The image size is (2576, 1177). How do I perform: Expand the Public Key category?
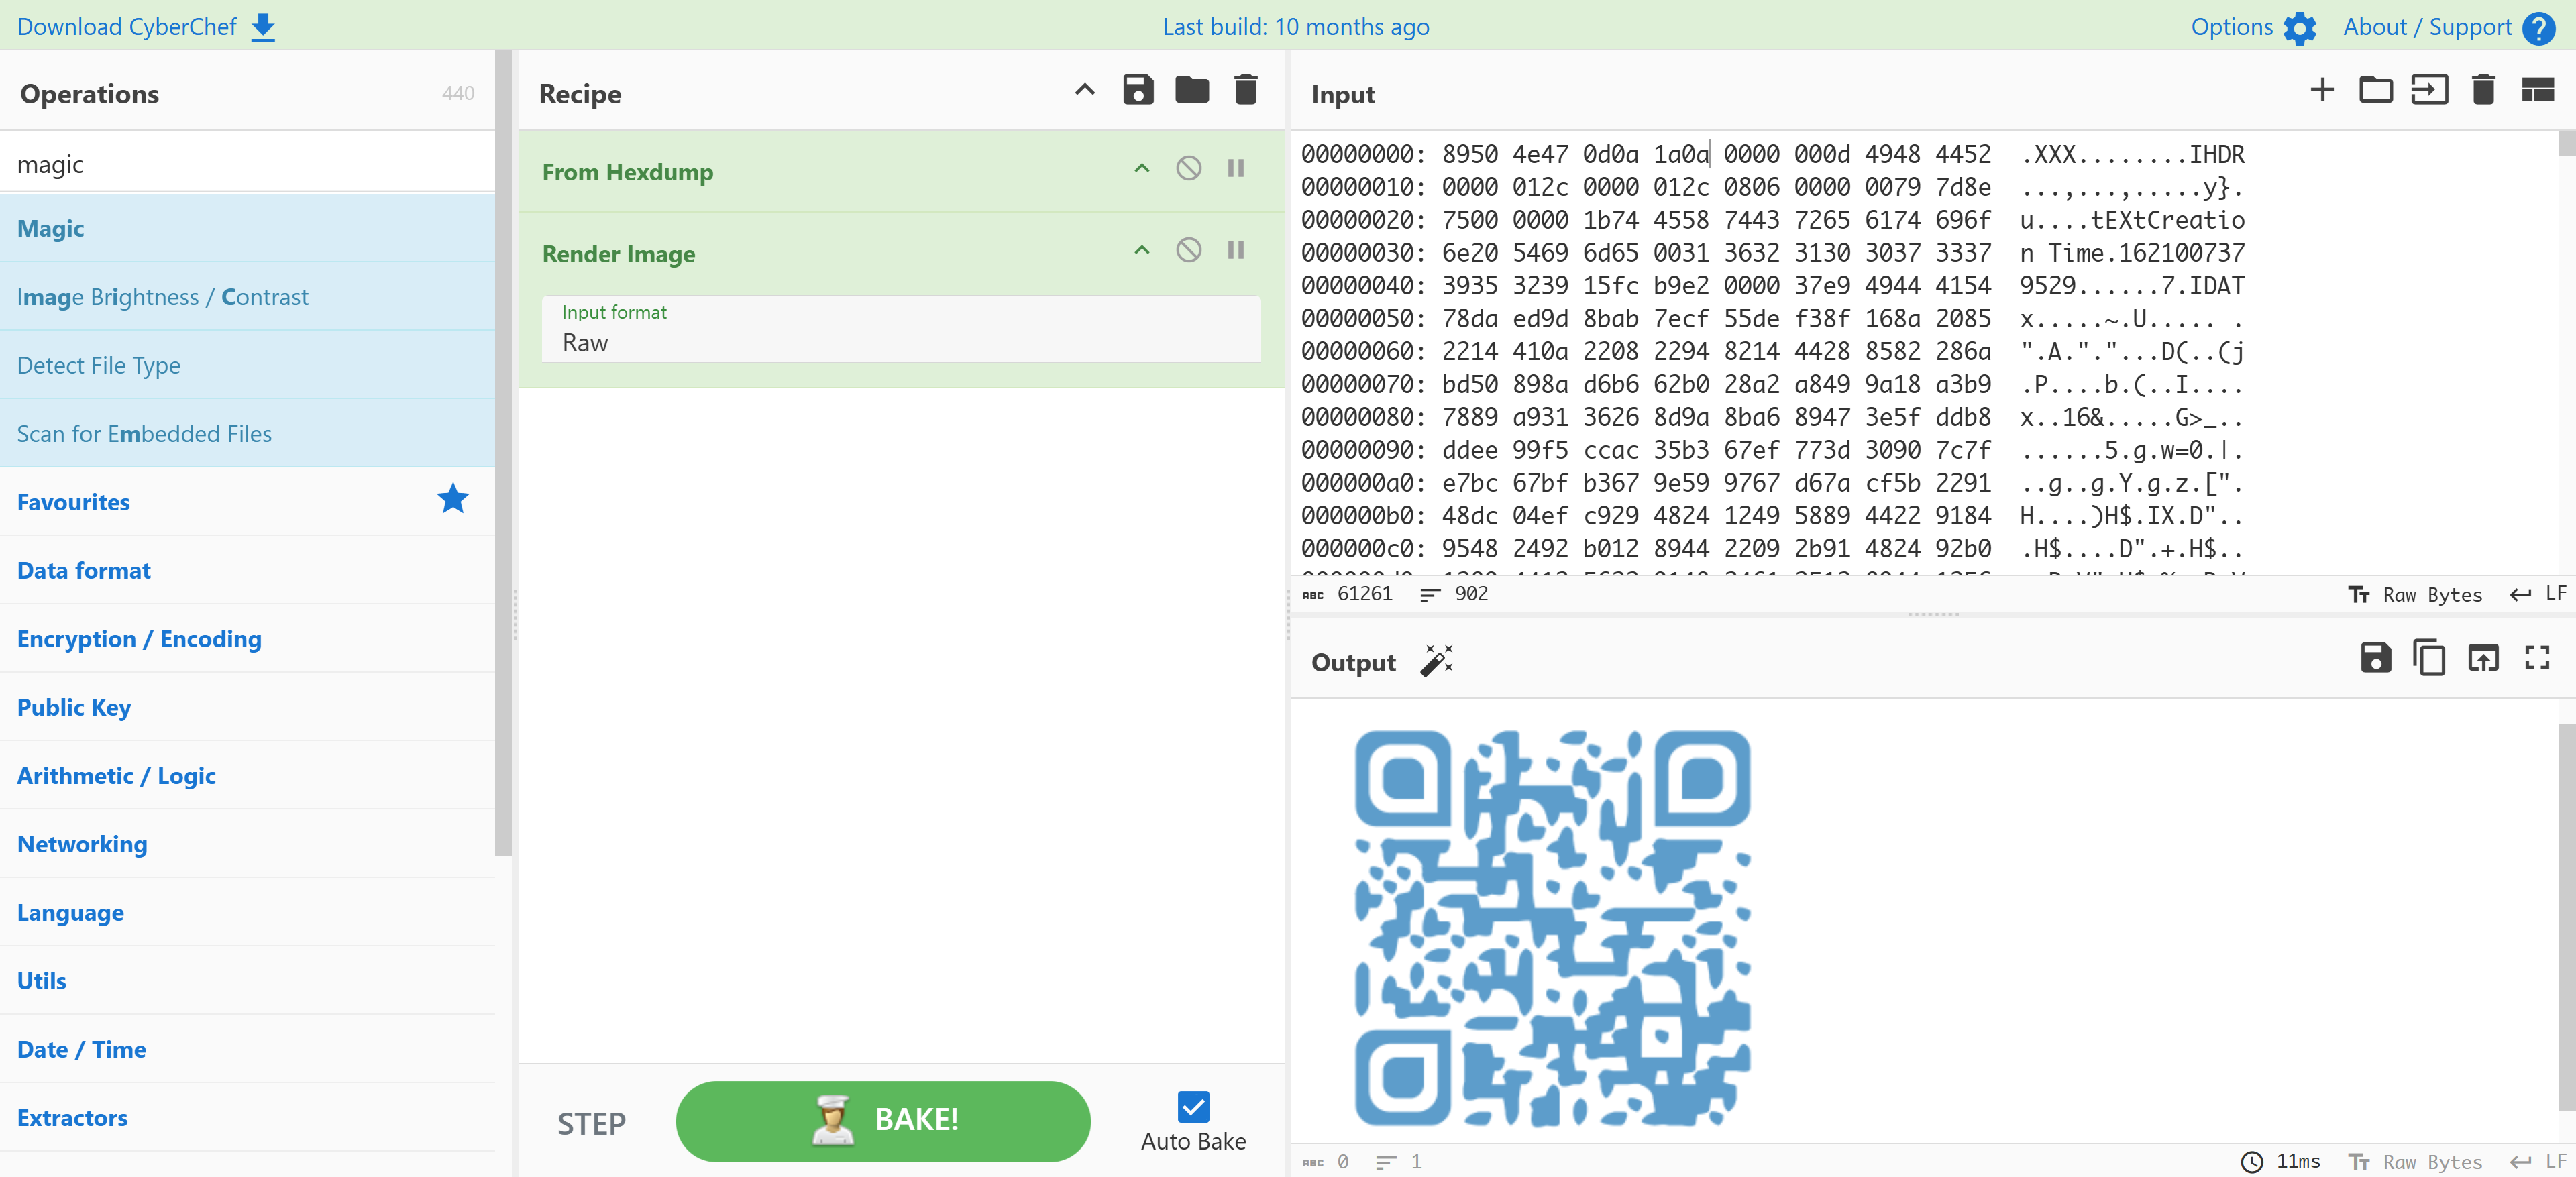pyautogui.click(x=247, y=707)
